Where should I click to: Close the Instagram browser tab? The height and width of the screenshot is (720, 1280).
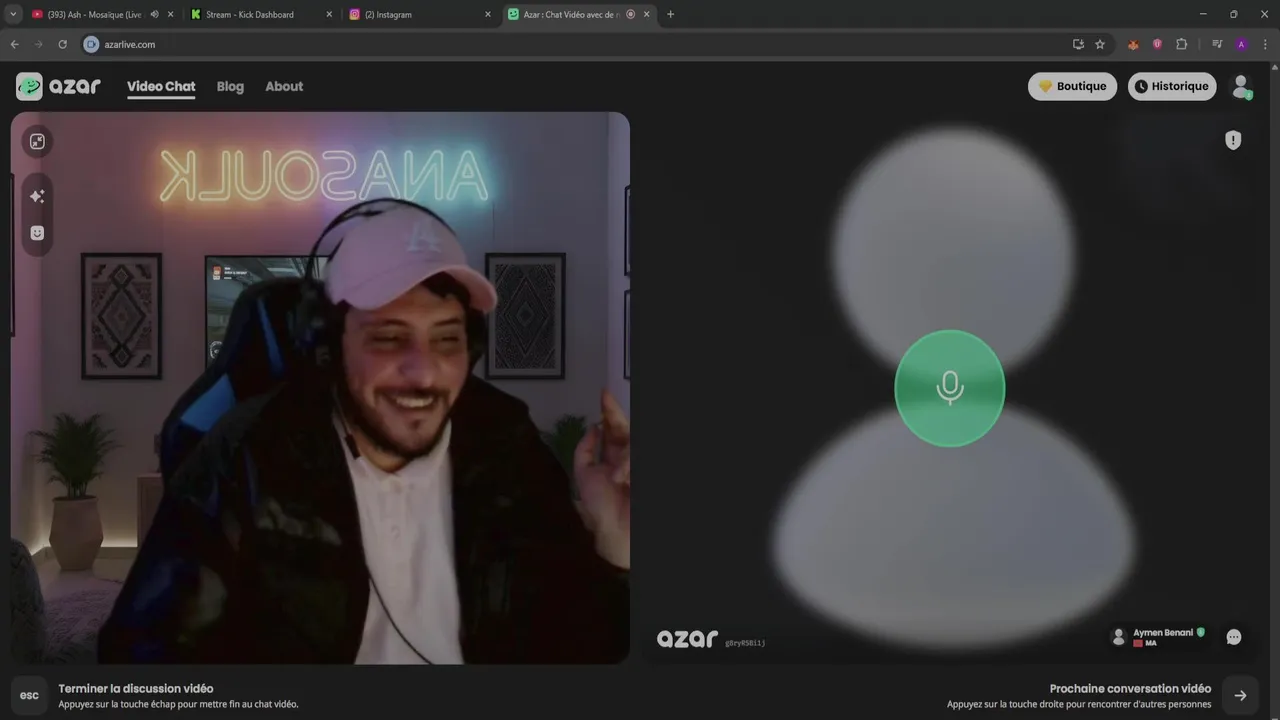tap(488, 14)
